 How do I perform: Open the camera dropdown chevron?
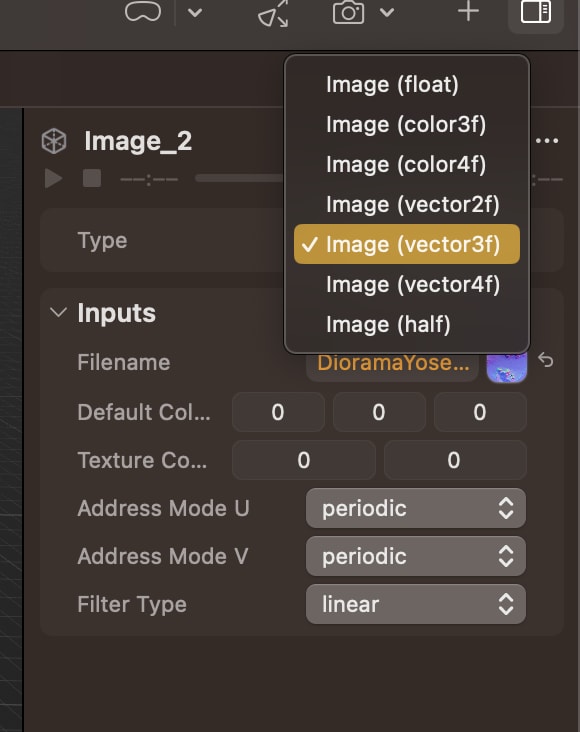[387, 12]
